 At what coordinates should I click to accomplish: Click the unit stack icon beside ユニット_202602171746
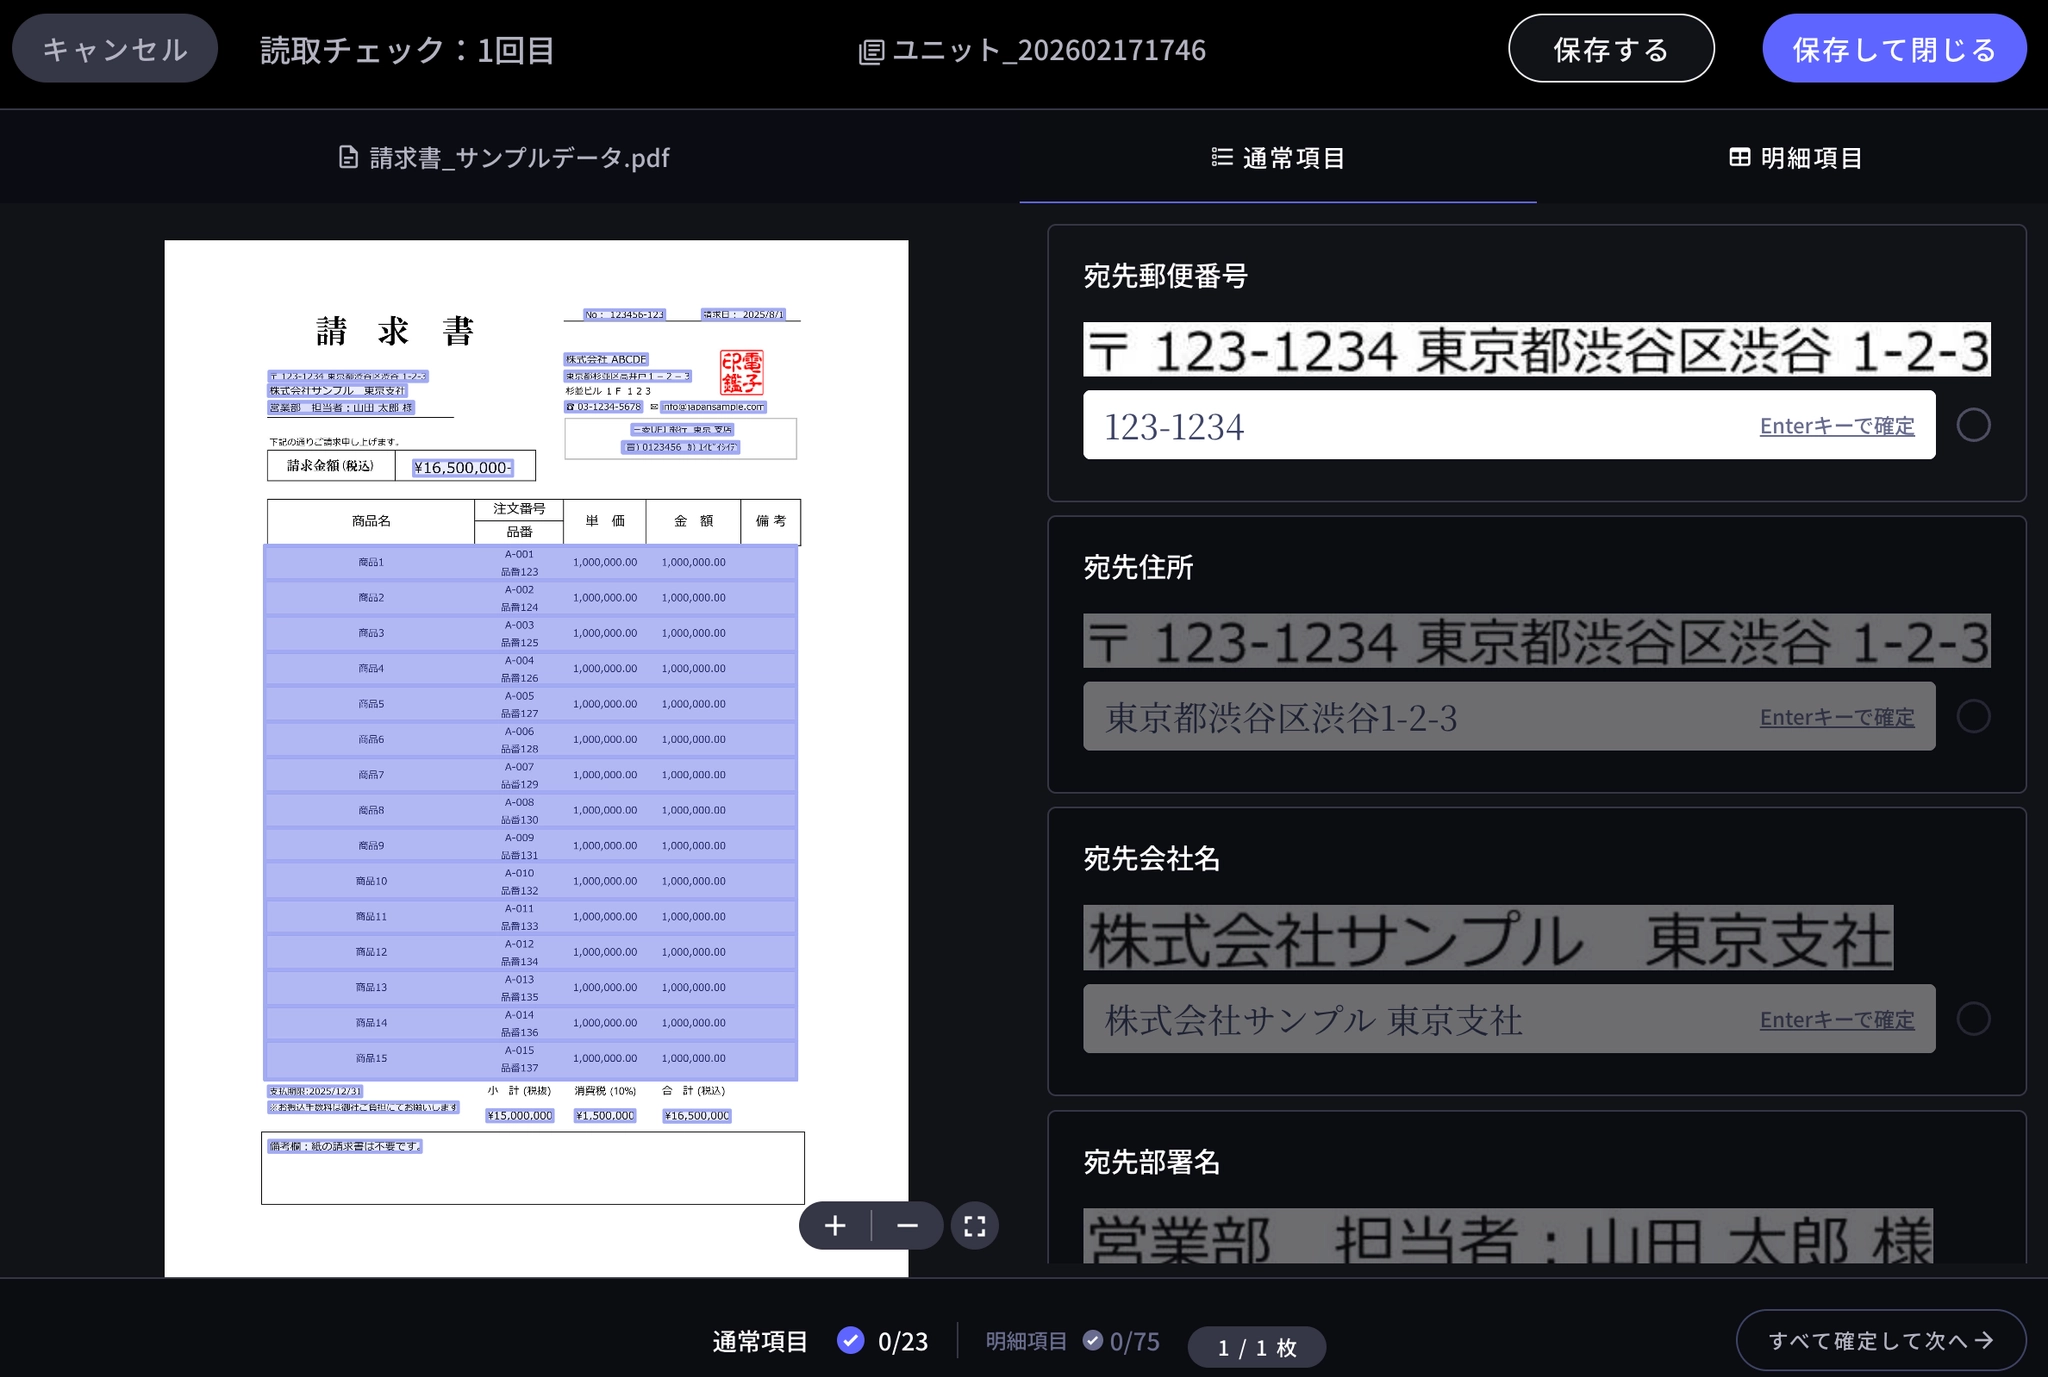(871, 52)
